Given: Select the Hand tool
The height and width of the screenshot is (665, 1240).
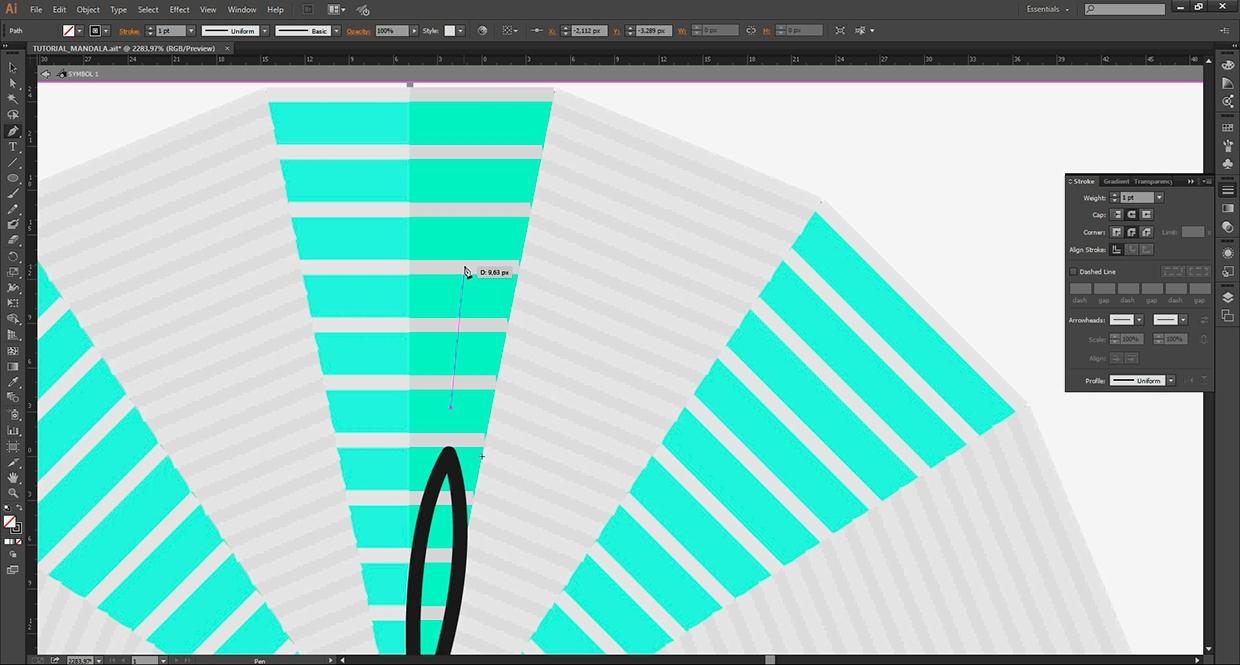Looking at the screenshot, I should 13,477.
